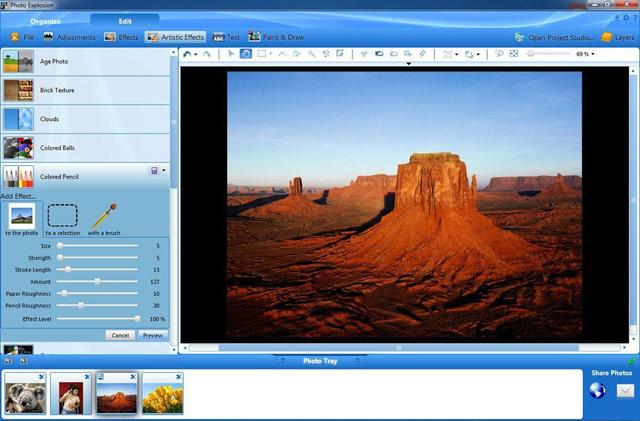Viewport: 640px width, 421px height.
Task: Click the Clouds effect thumbnail
Action: (x=18, y=119)
